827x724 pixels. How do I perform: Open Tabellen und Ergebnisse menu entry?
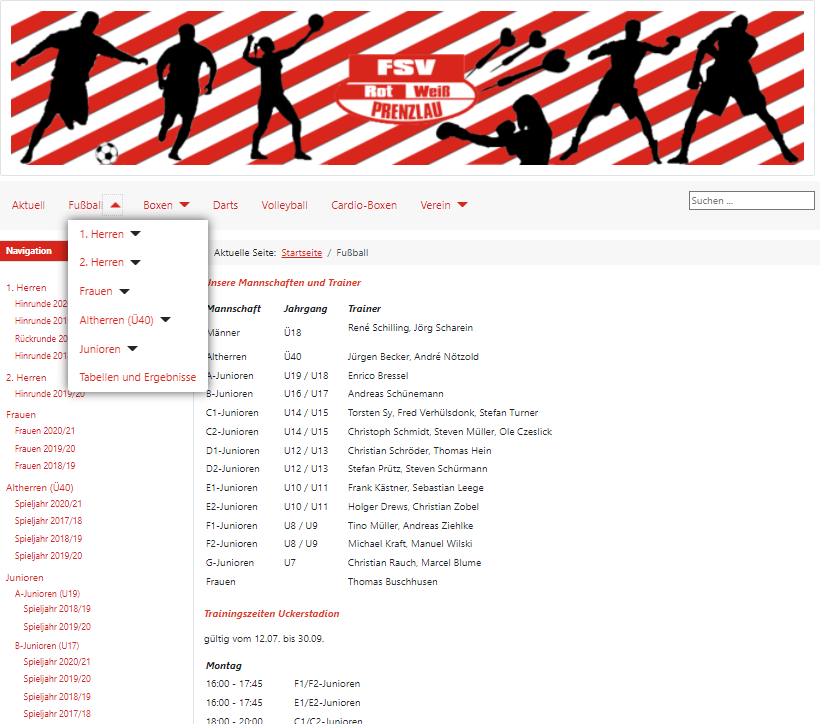tap(138, 377)
